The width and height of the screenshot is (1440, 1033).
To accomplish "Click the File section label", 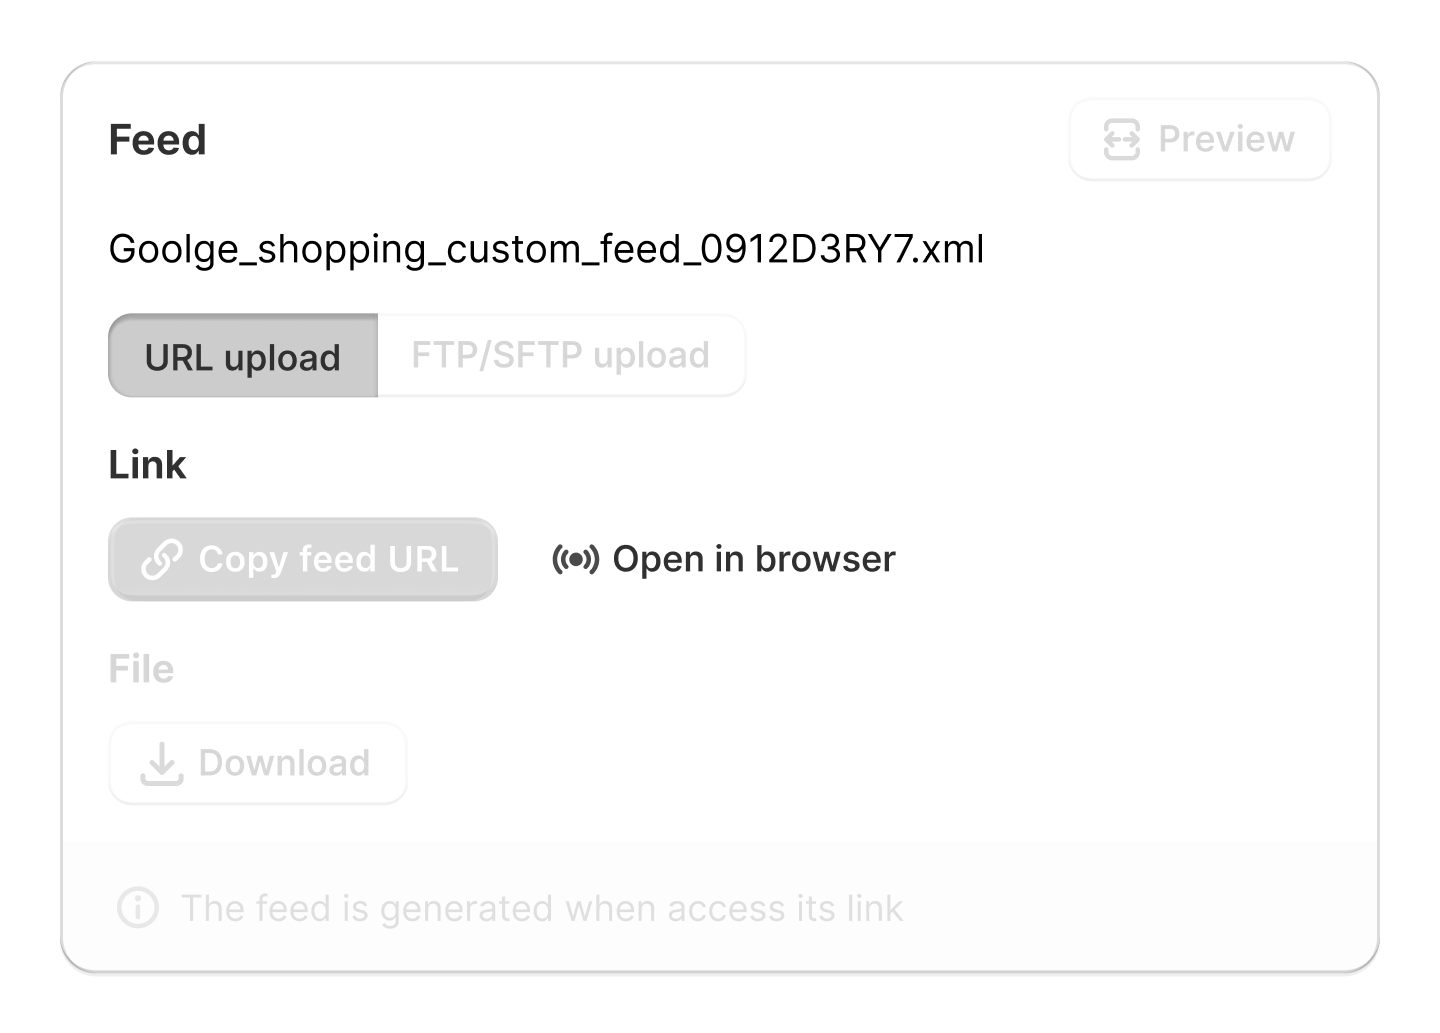I will 141,669.
